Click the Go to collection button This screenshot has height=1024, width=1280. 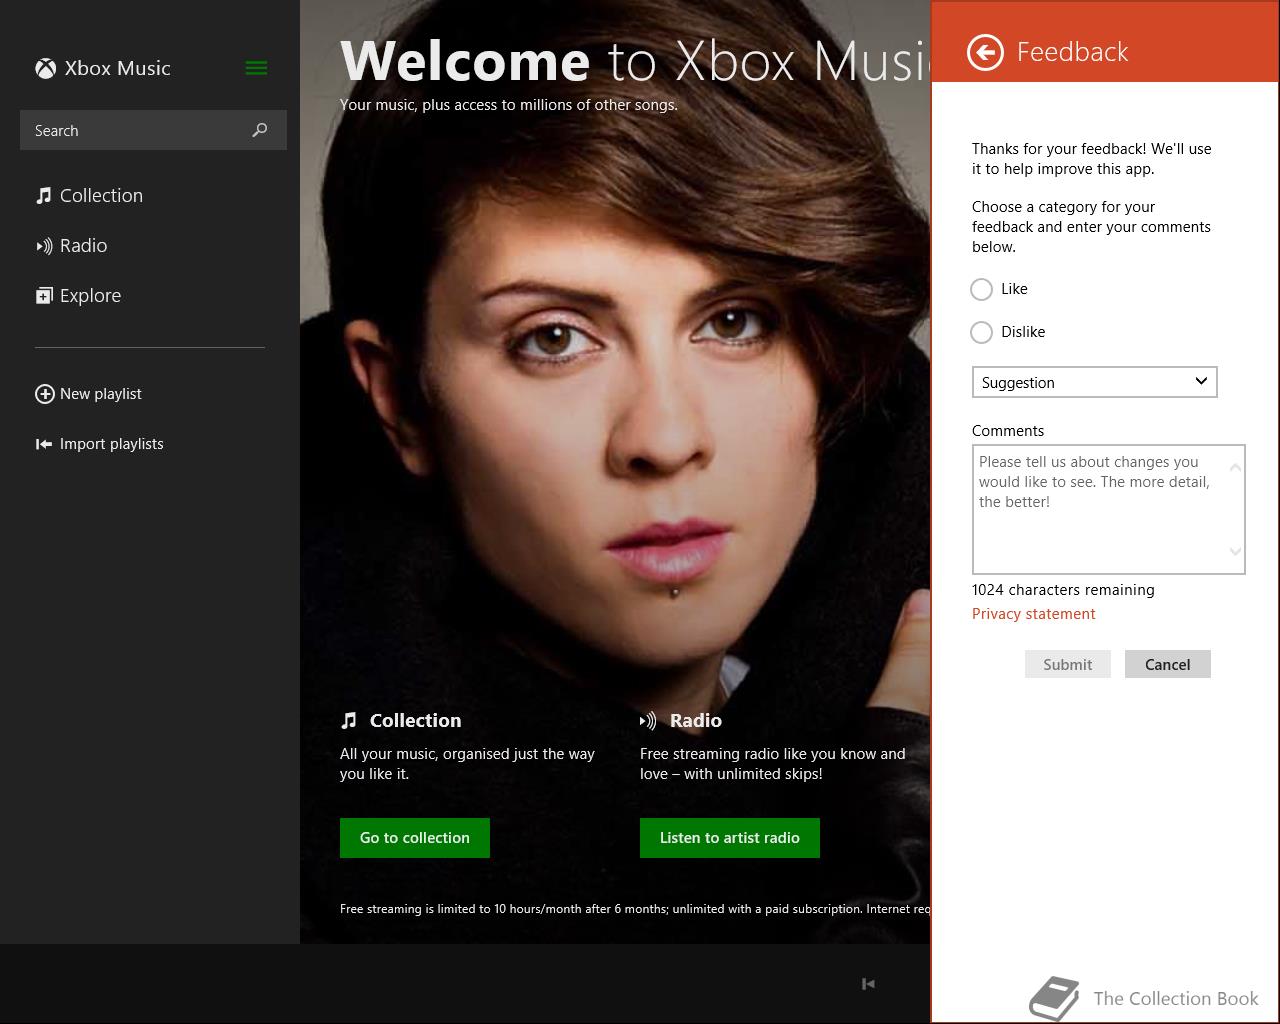(415, 838)
